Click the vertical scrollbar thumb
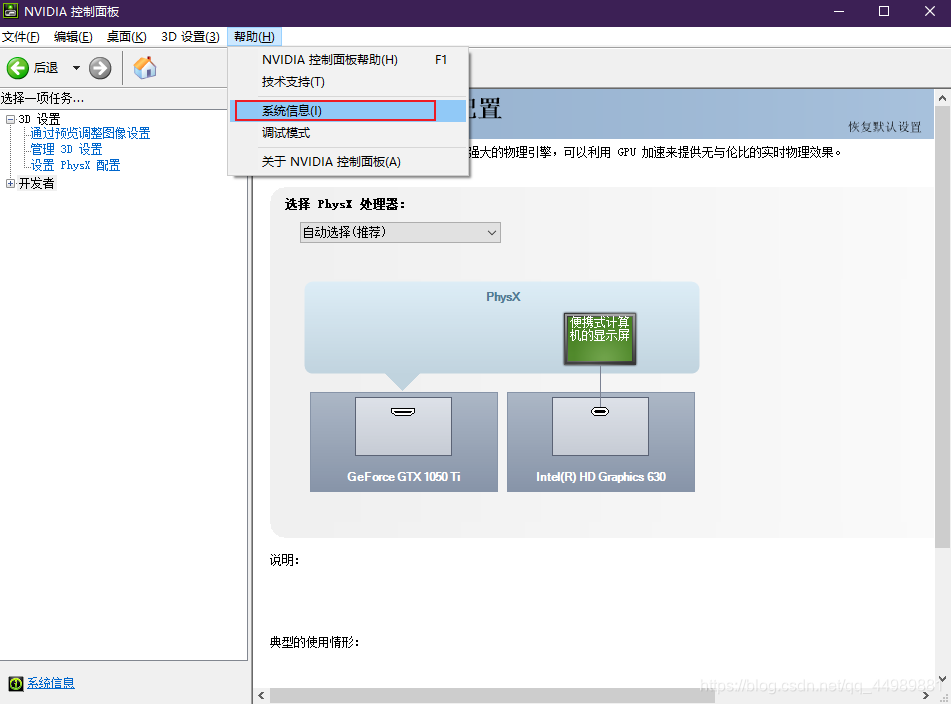 tap(942, 327)
